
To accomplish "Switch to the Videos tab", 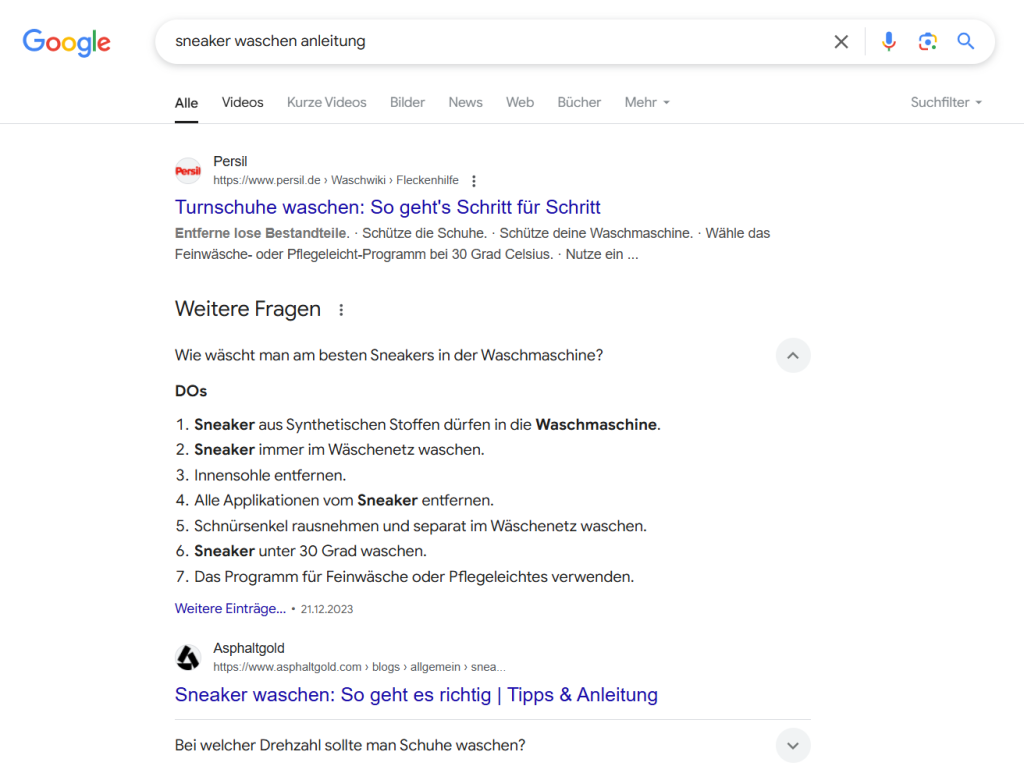I will click(243, 102).
